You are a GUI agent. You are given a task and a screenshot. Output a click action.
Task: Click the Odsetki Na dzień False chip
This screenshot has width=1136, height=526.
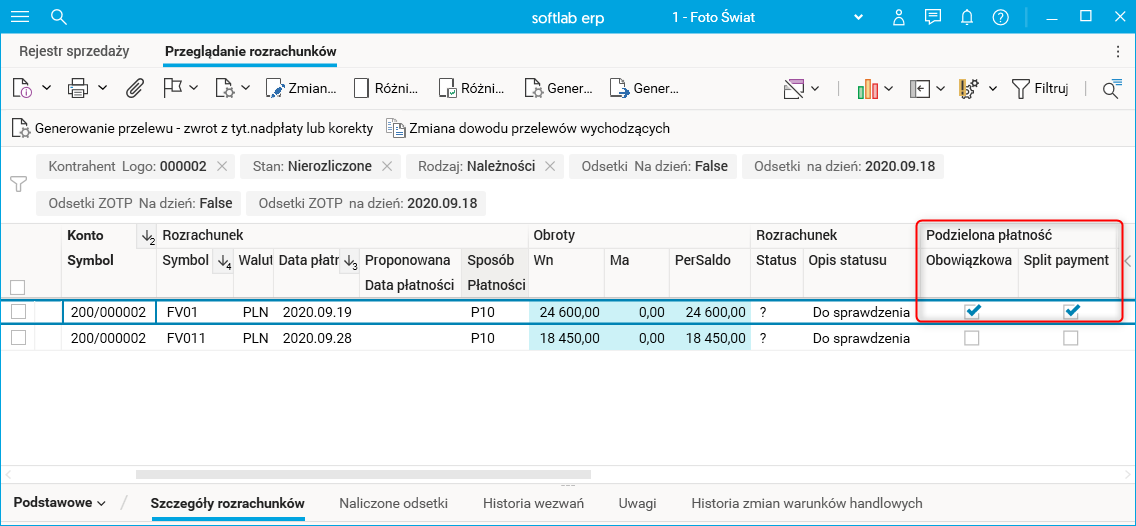click(x=653, y=167)
